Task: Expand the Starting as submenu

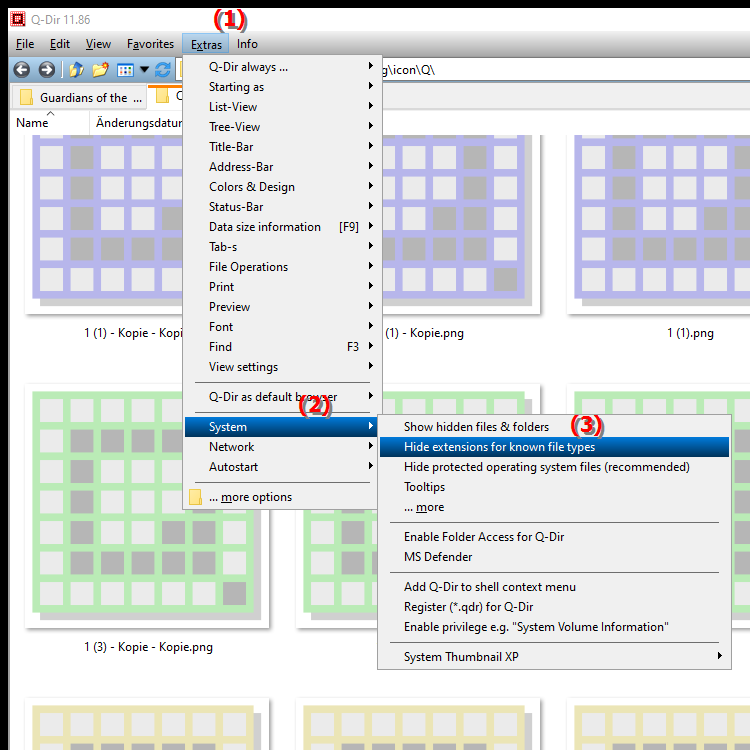Action: click(284, 87)
